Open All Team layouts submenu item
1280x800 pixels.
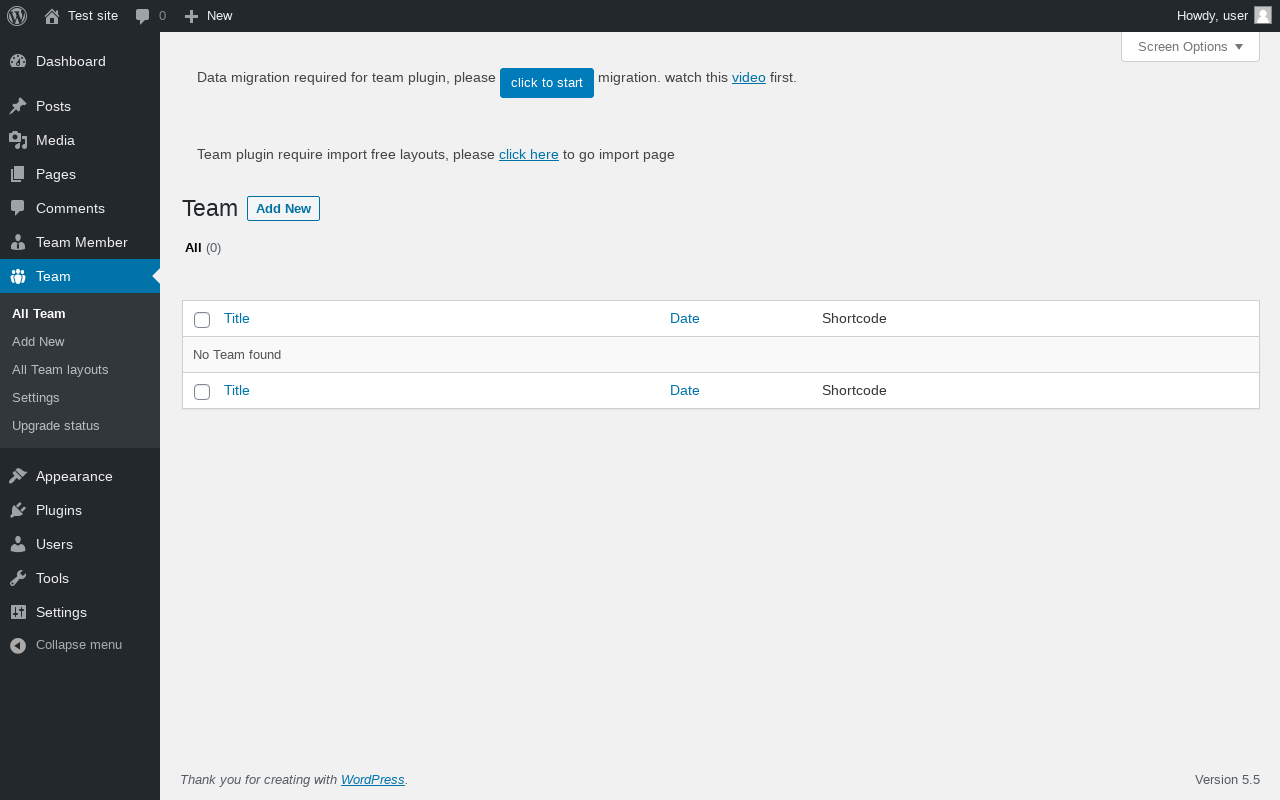(x=60, y=370)
